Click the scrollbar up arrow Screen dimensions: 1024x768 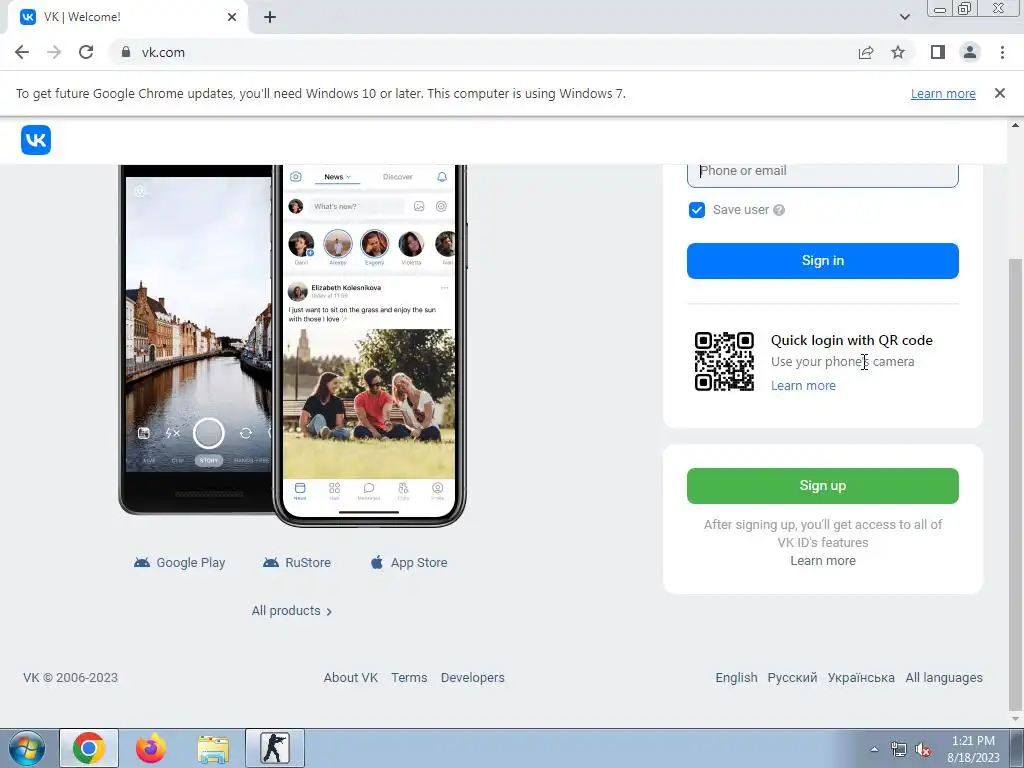pos(1016,125)
